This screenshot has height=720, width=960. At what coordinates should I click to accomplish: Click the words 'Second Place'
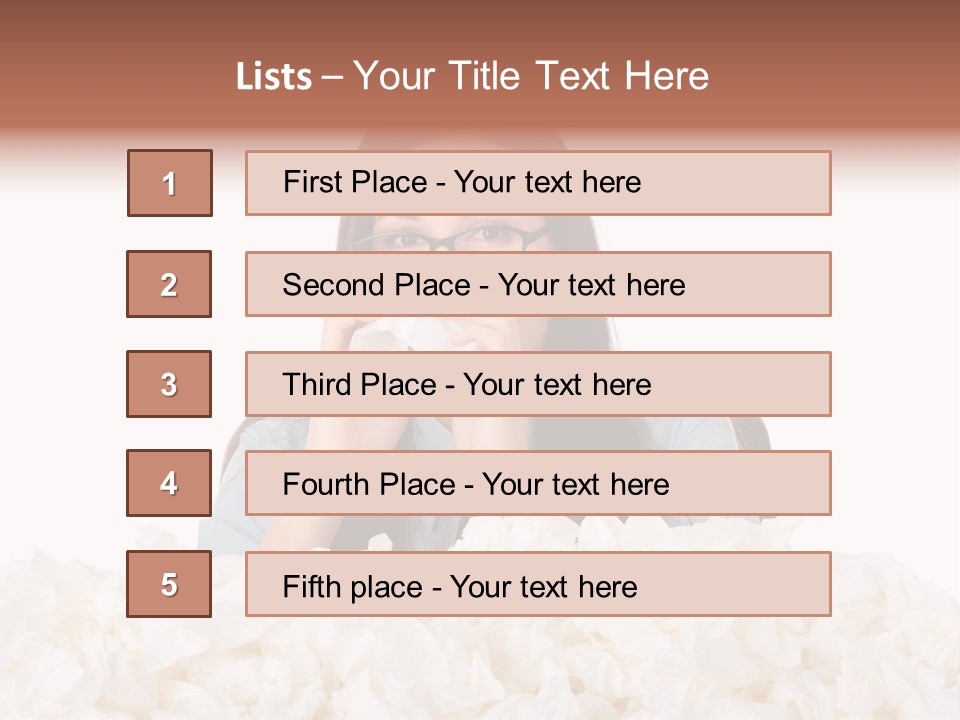click(x=377, y=285)
